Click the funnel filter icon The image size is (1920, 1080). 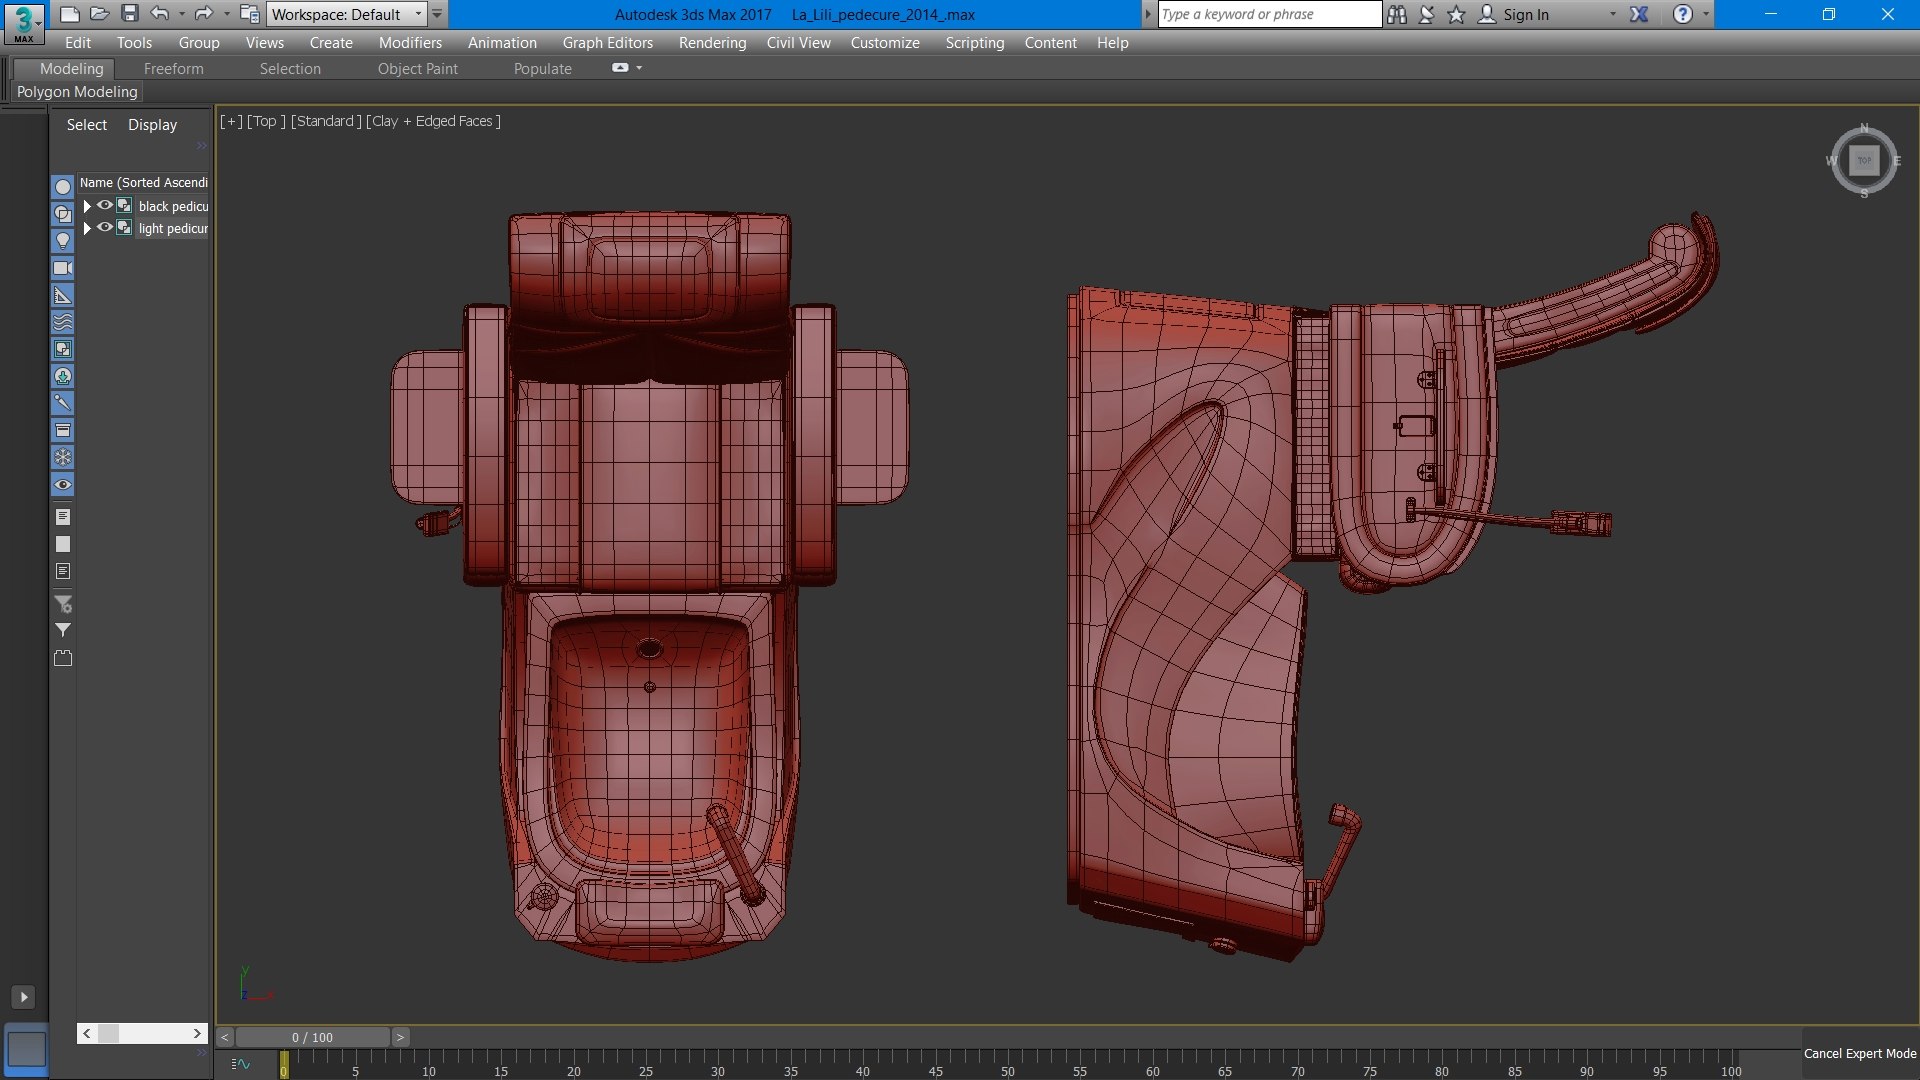click(63, 630)
